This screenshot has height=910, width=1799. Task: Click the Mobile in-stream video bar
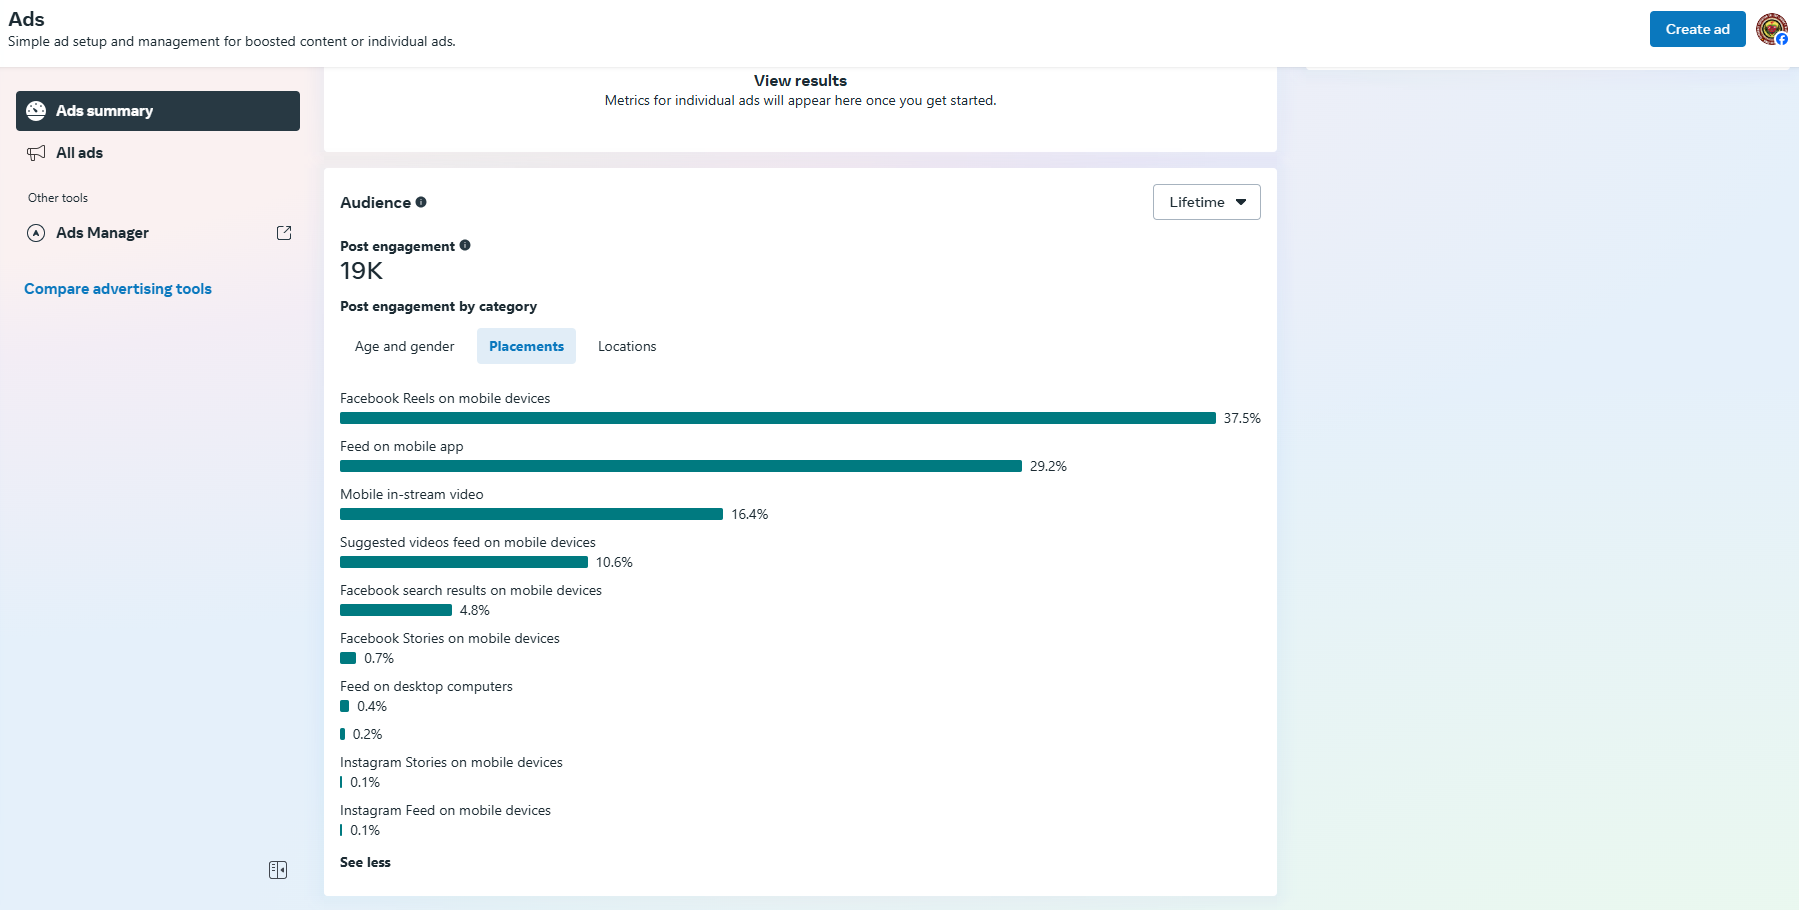531,514
